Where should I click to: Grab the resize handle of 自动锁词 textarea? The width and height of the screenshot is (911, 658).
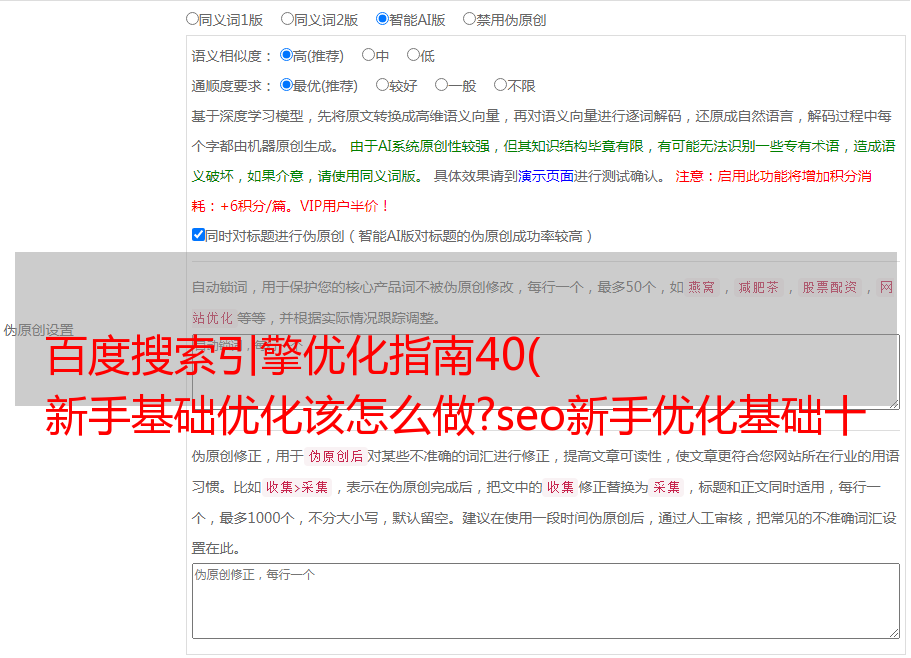(894, 404)
